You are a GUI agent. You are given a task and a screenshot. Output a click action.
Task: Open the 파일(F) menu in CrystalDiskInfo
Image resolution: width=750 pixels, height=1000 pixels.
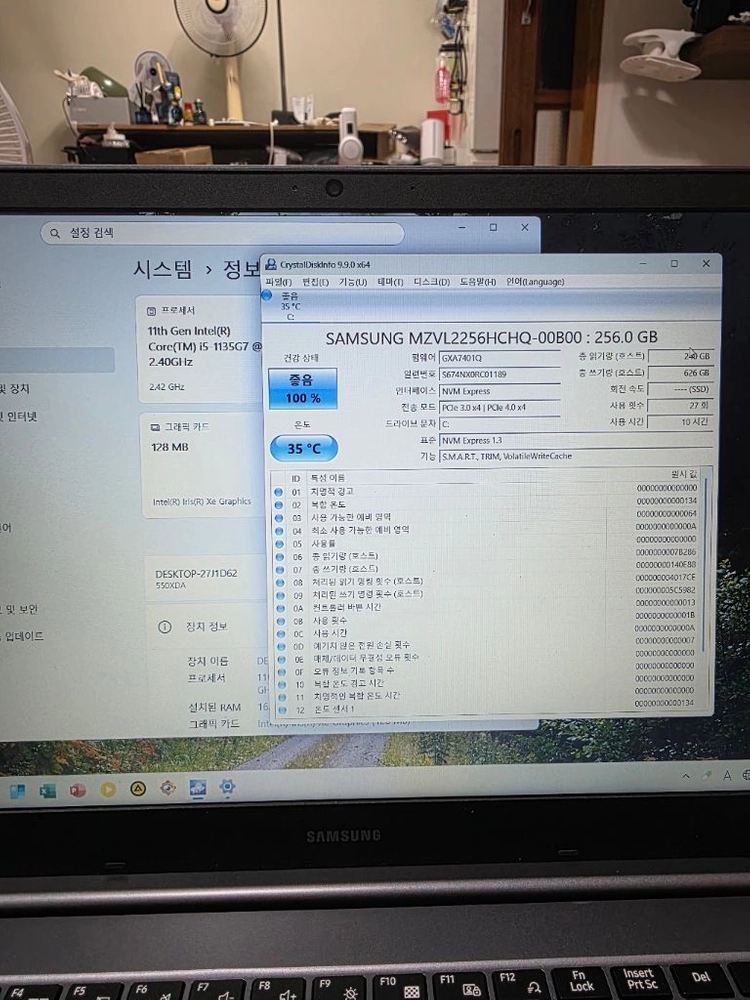click(278, 282)
